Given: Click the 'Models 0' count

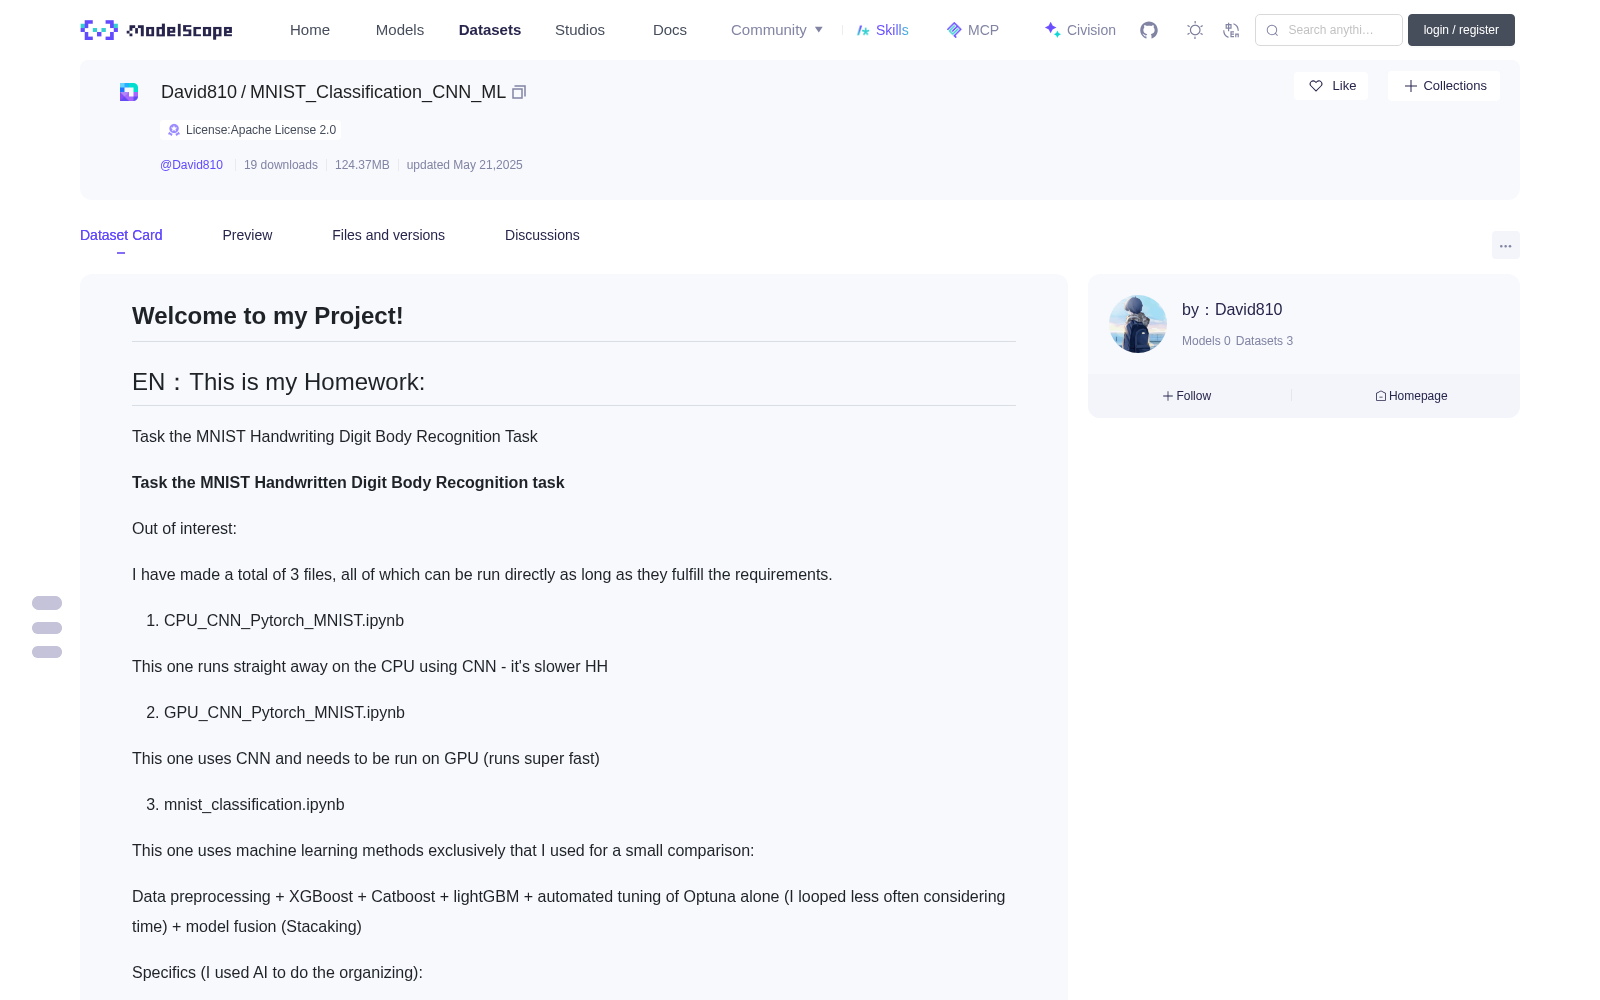Looking at the screenshot, I should 1206,341.
